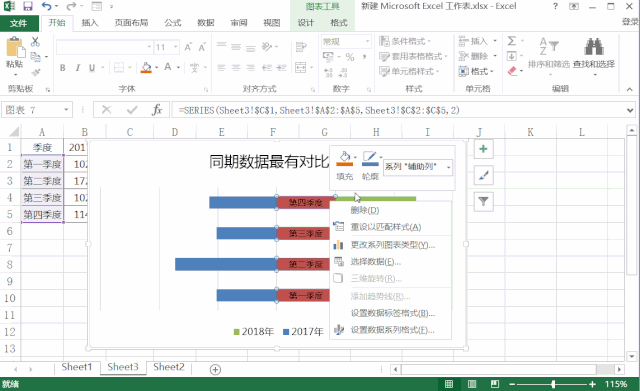The width and height of the screenshot is (640, 391).
Task: Click the Save icon in quick access toolbar
Action: pos(27,6)
